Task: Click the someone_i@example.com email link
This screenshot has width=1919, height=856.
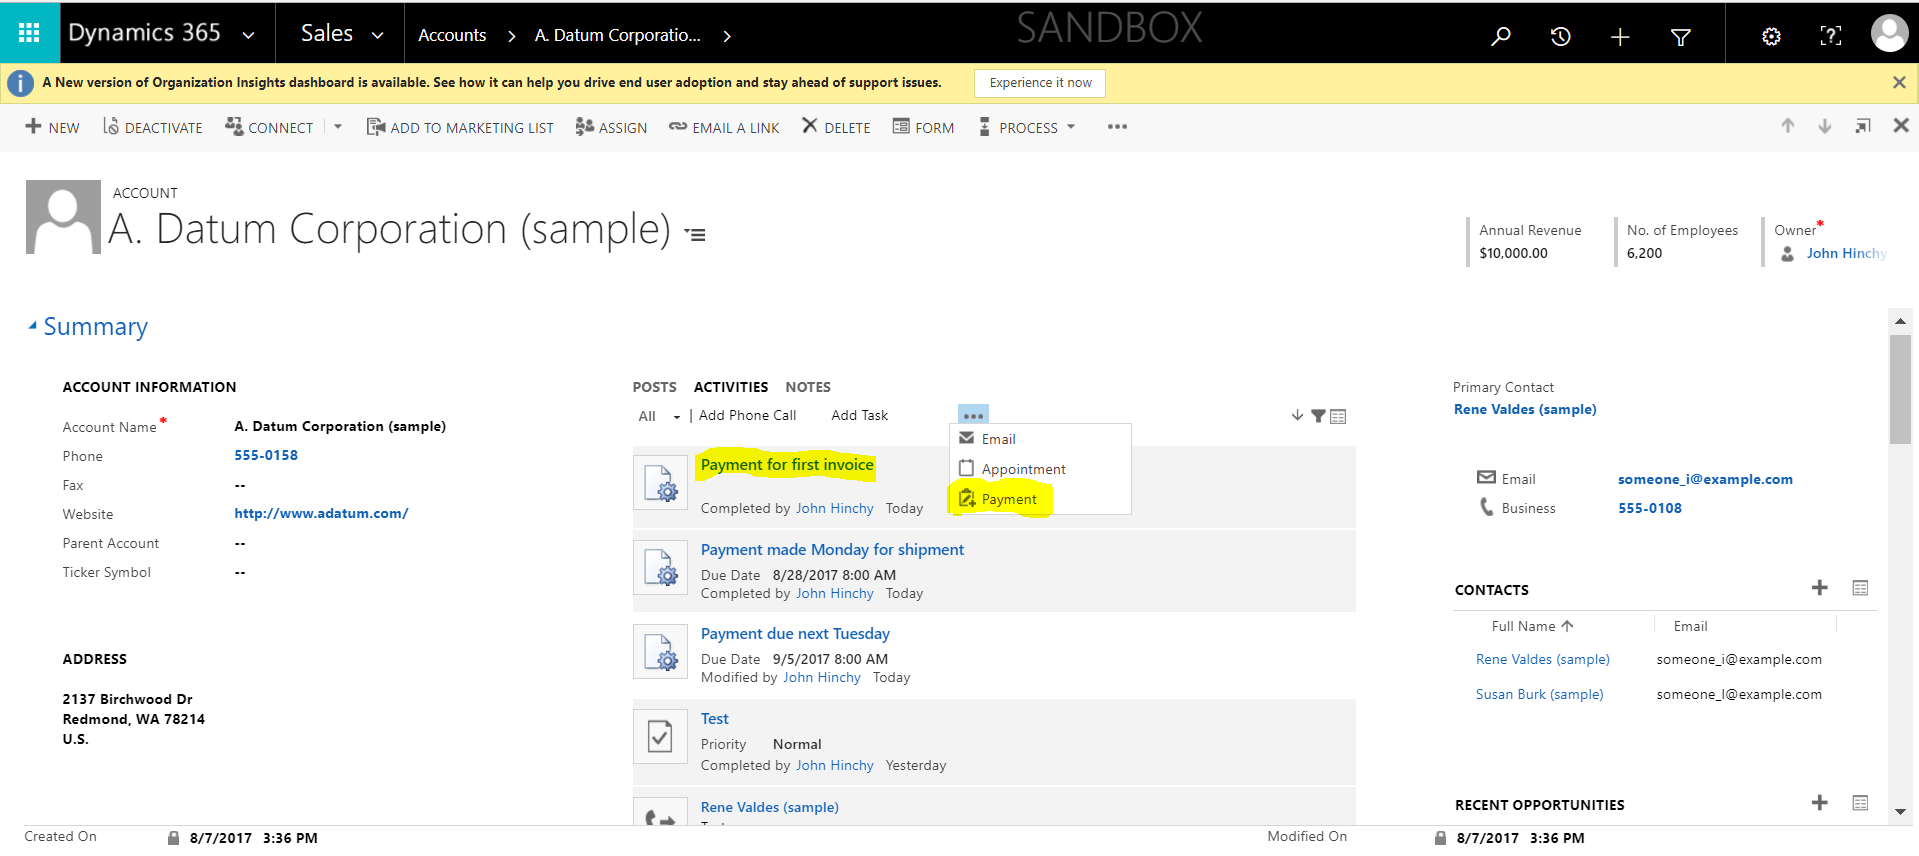Action: (1705, 479)
